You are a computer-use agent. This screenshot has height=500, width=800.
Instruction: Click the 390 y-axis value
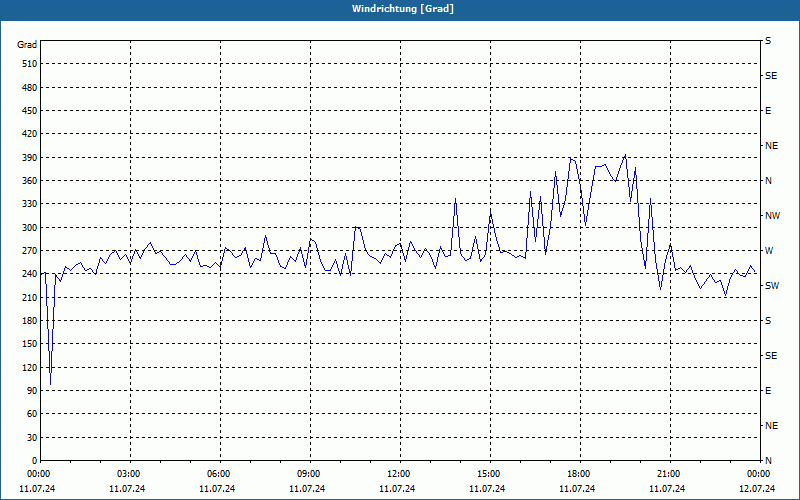(29, 158)
